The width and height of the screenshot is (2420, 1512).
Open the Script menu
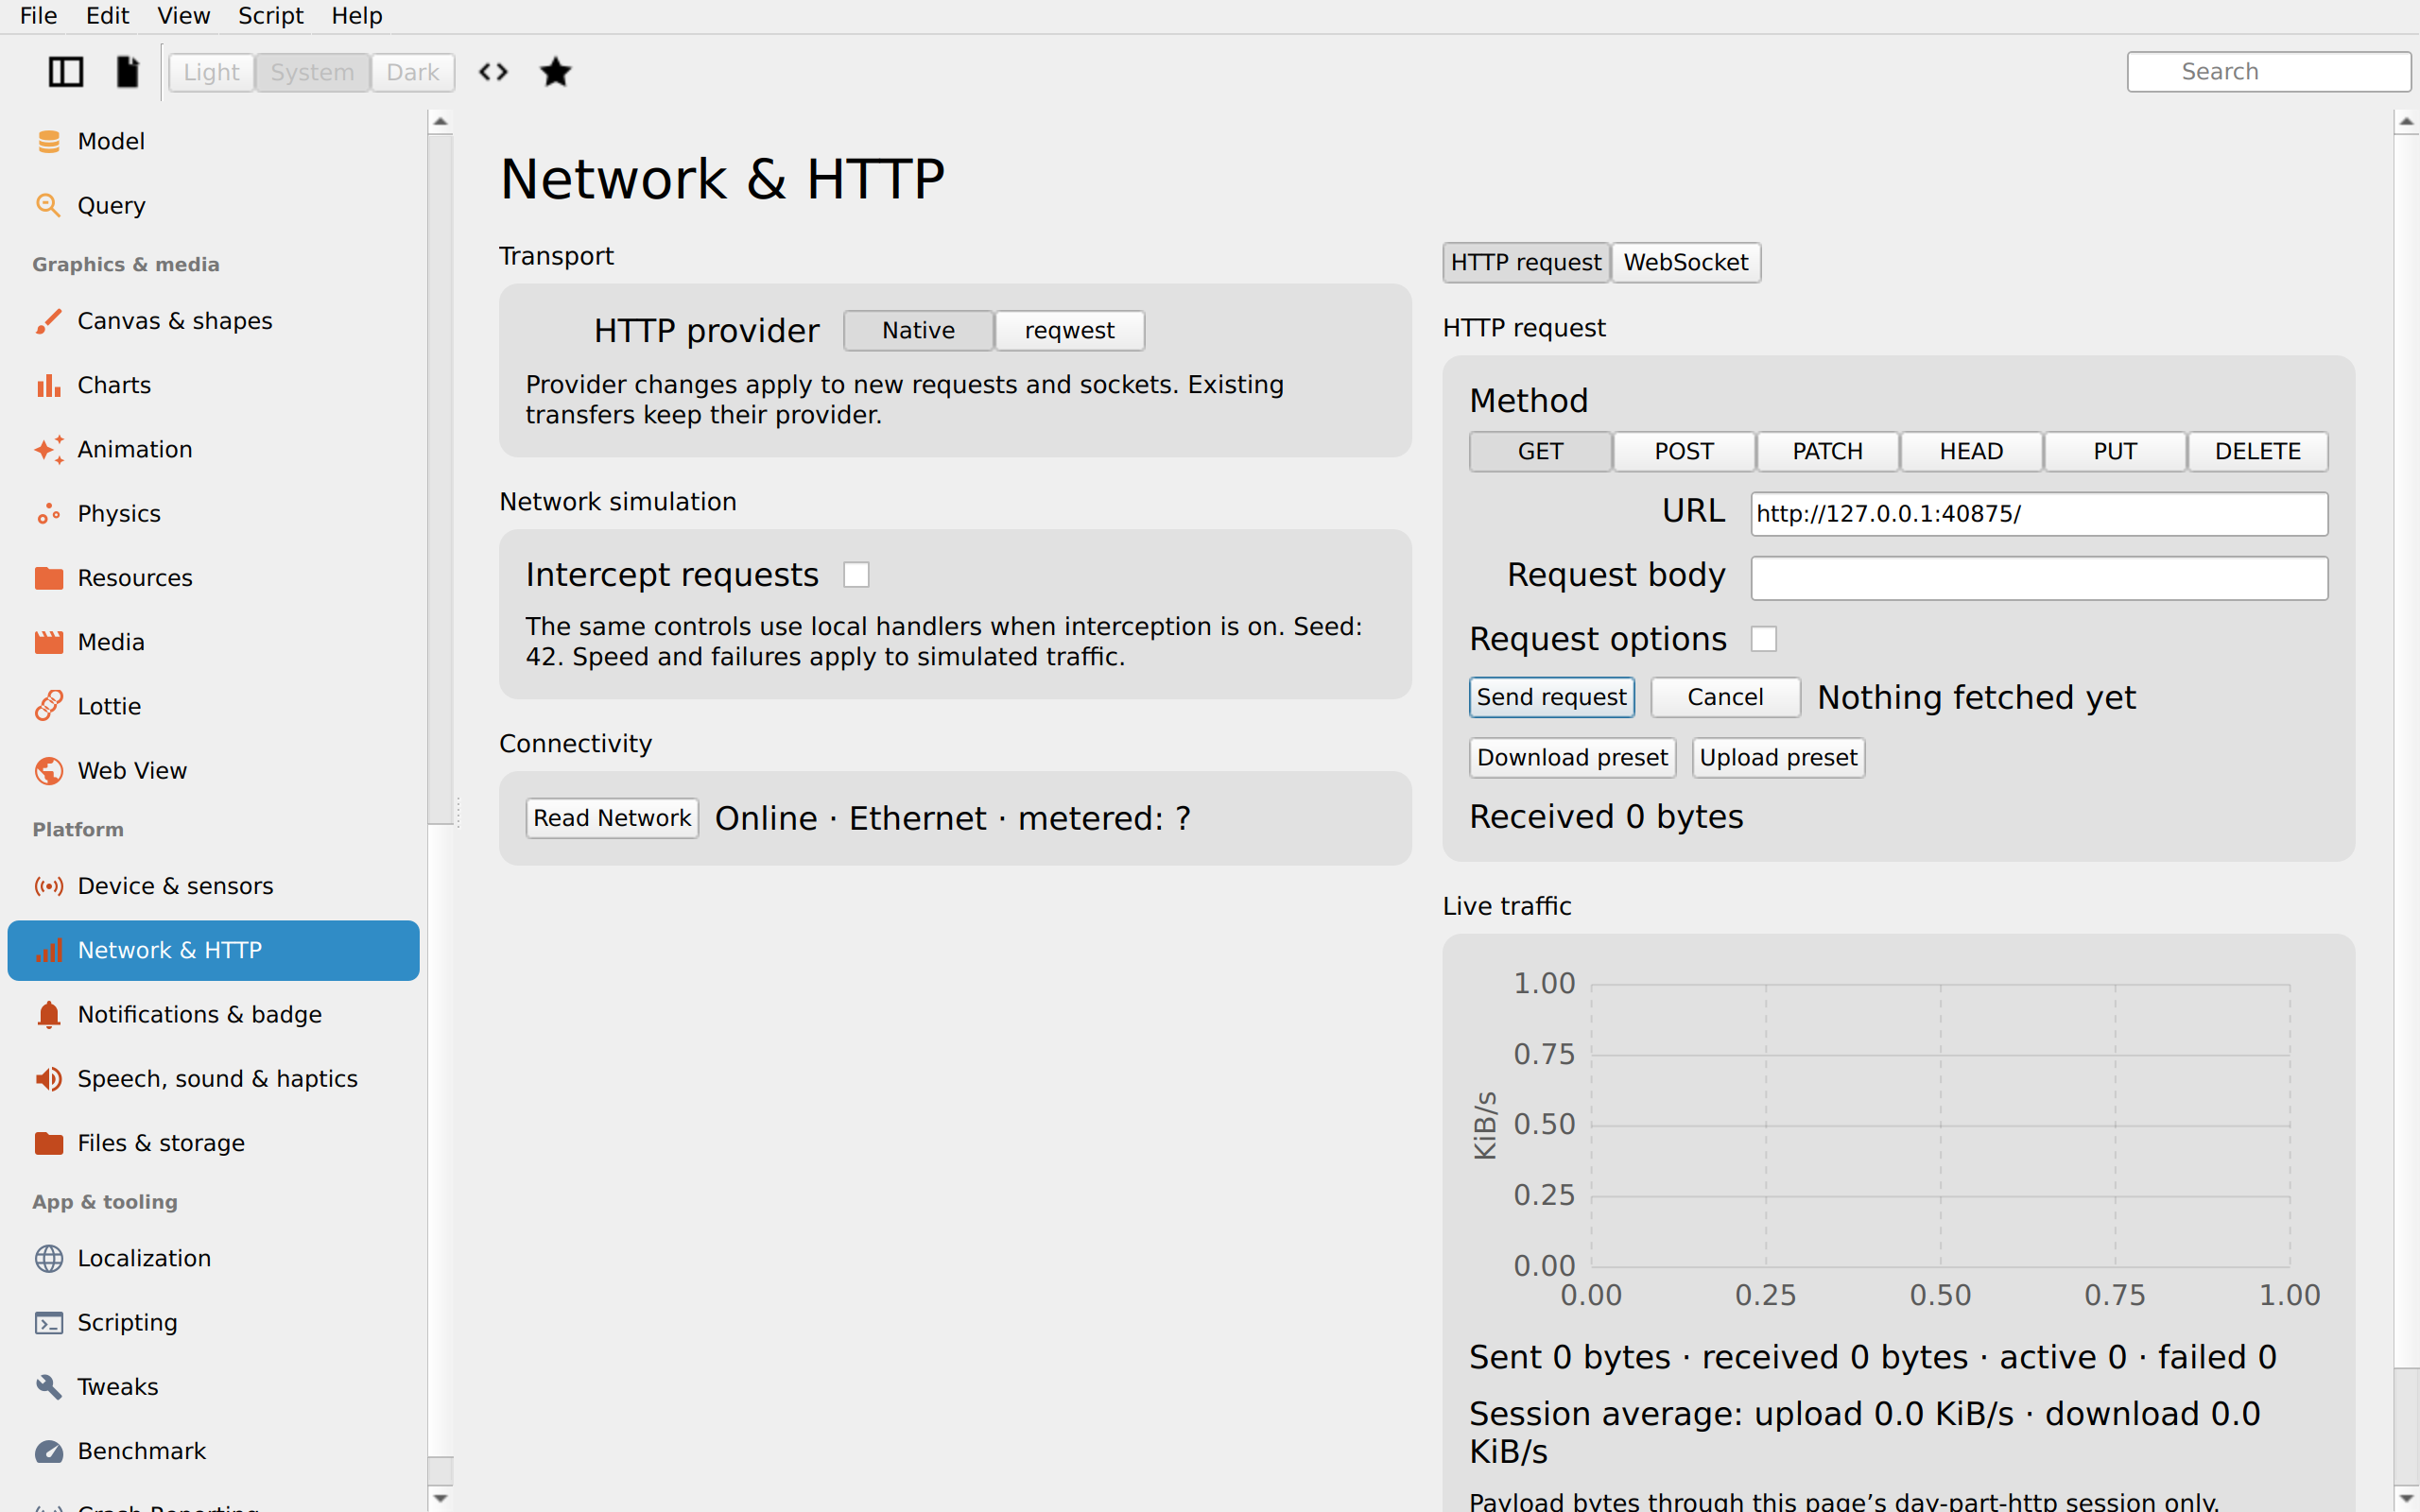tap(270, 16)
